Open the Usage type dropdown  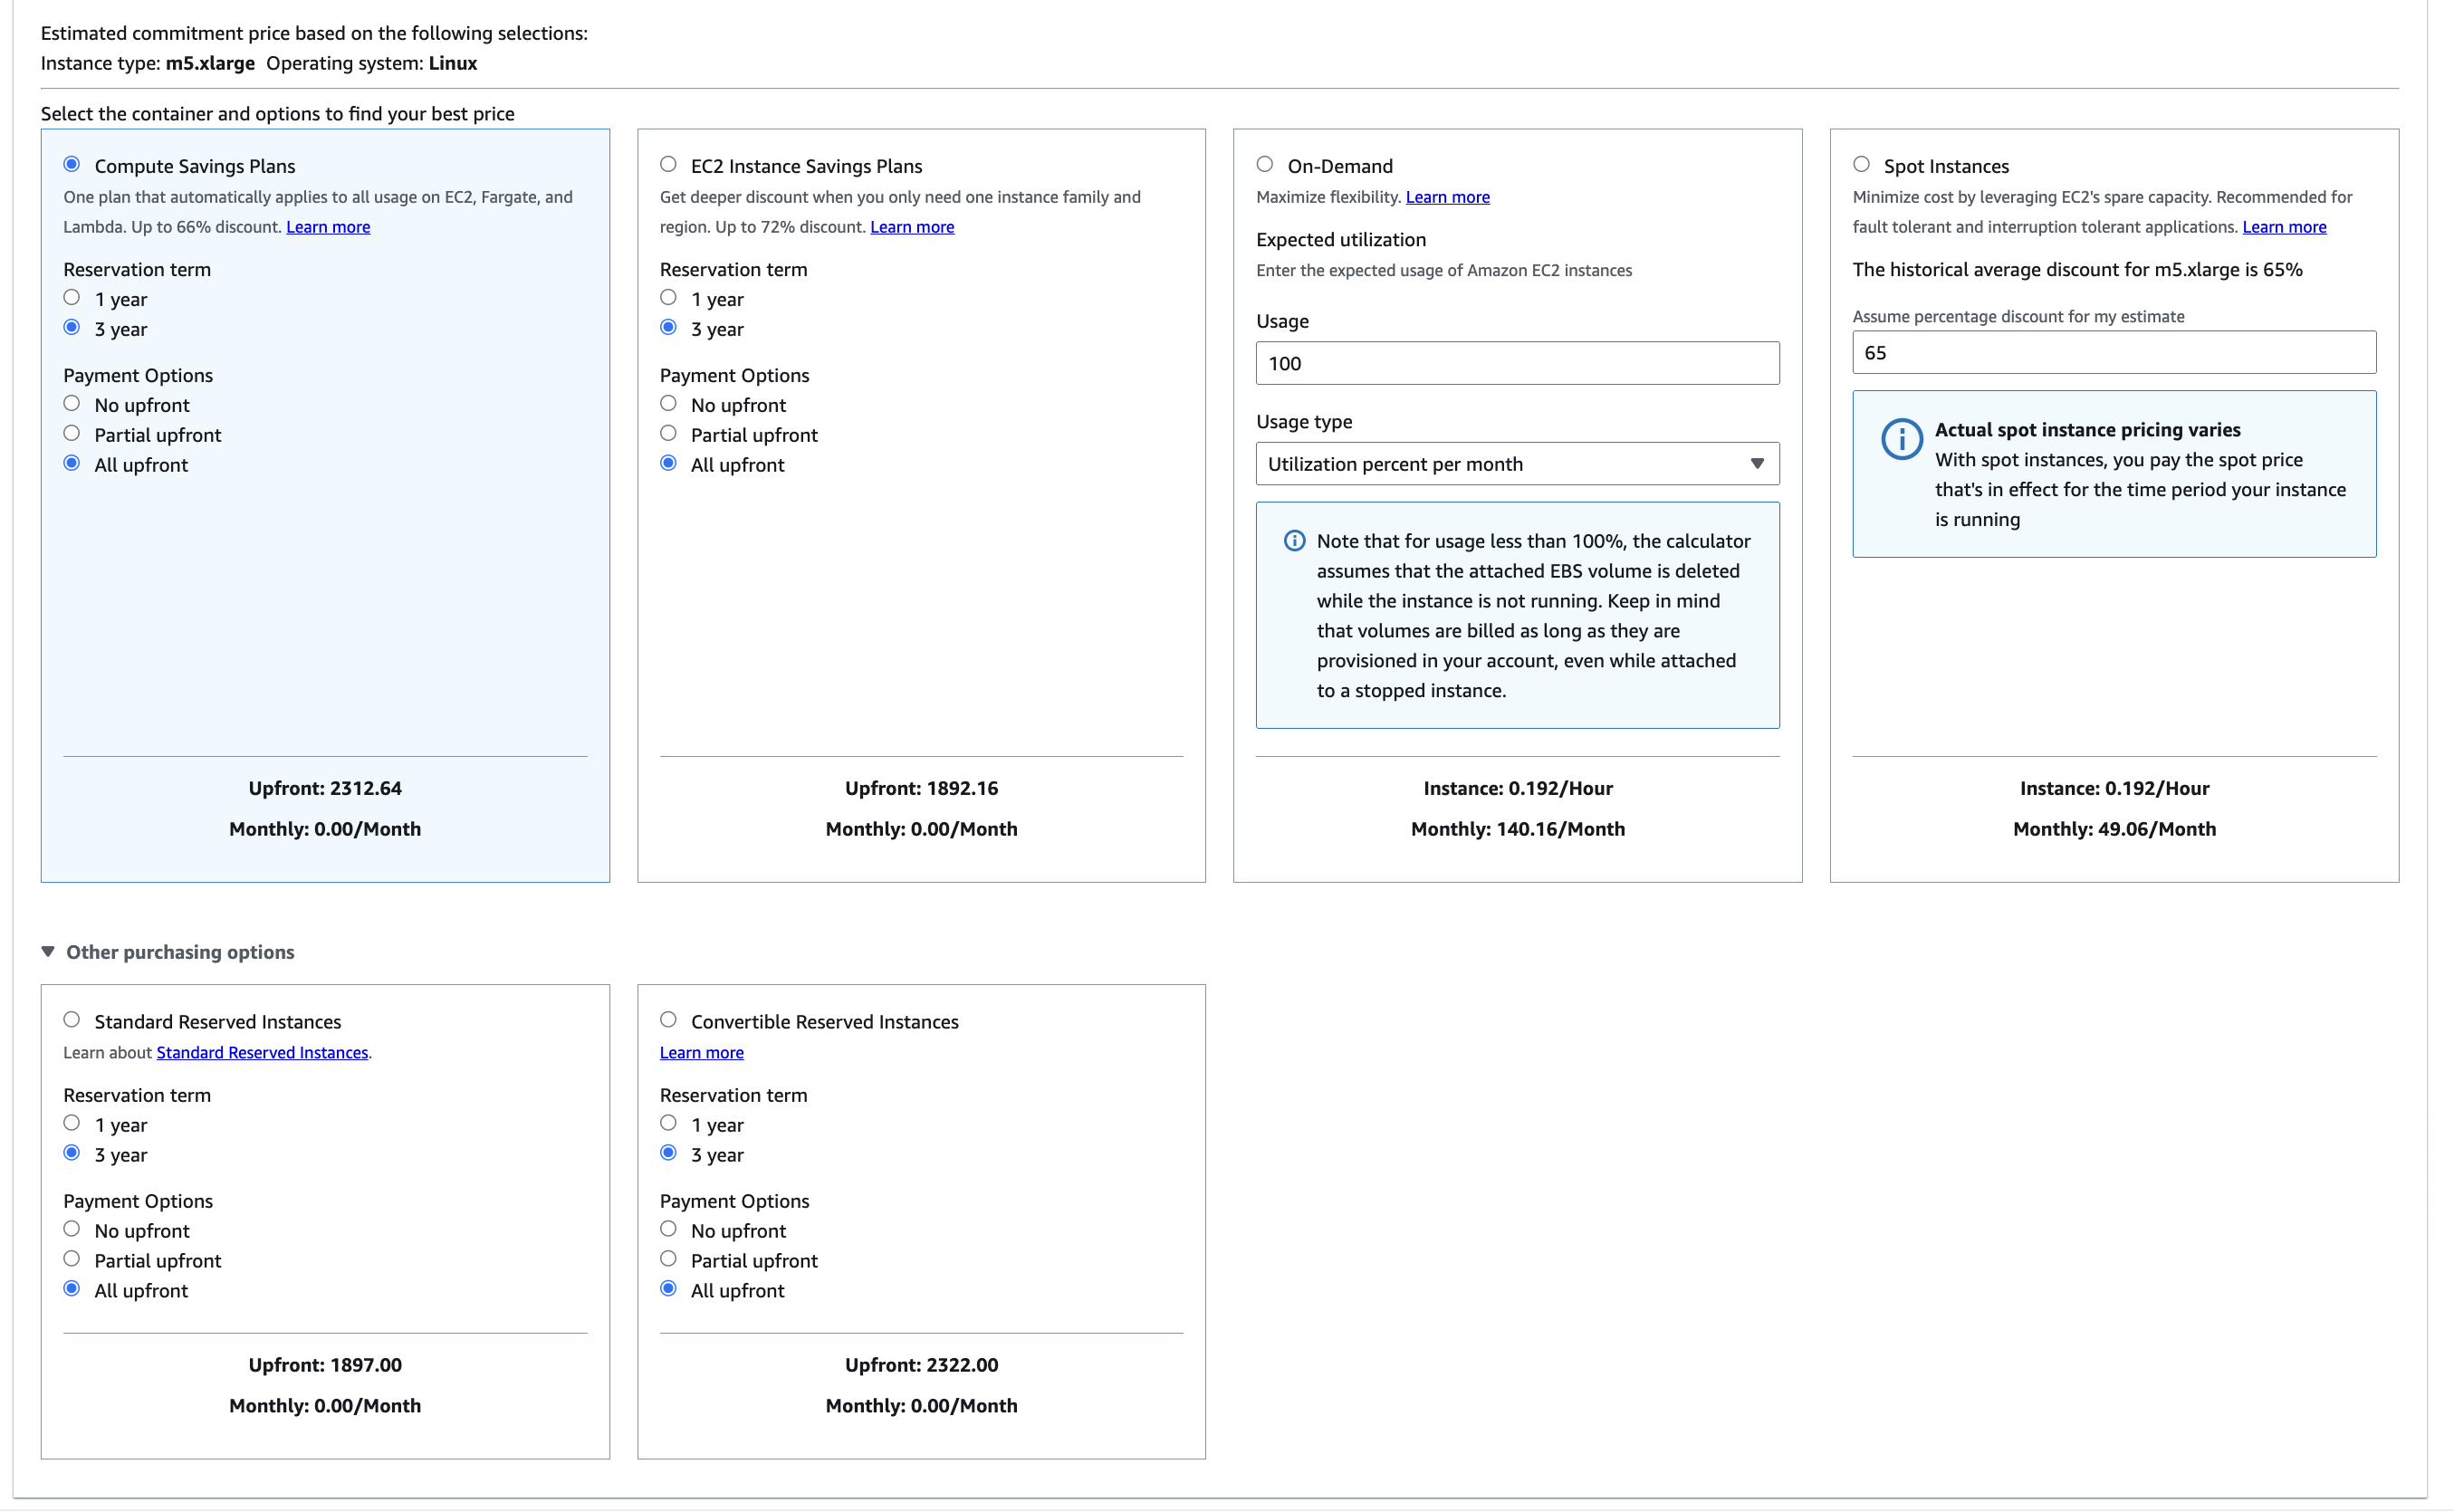[x=1518, y=464]
